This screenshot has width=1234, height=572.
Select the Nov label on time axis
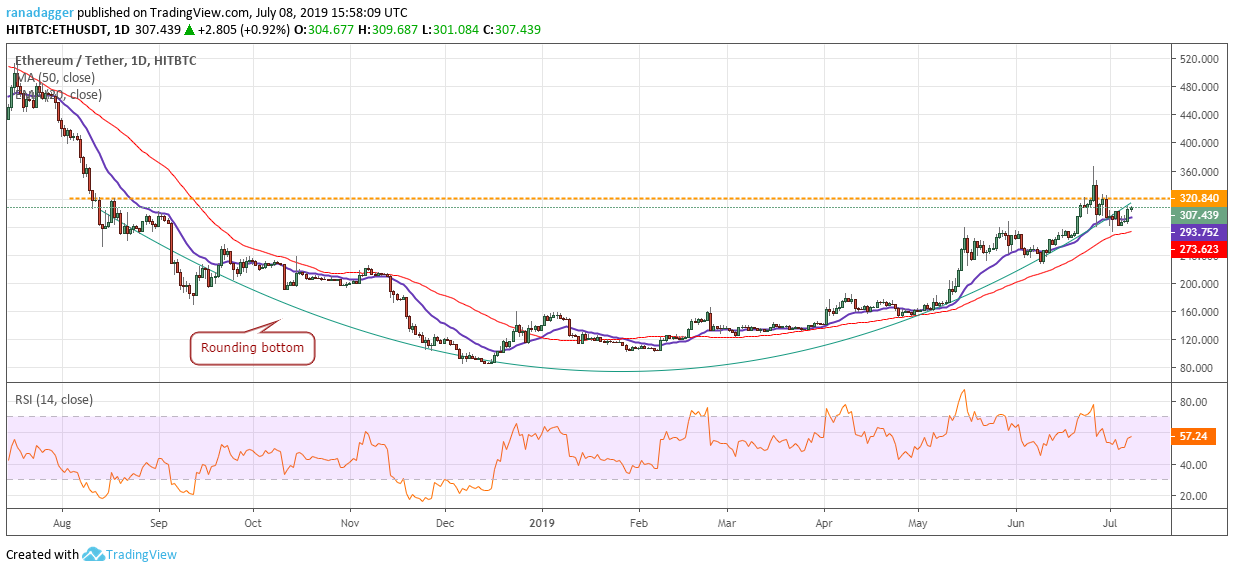[x=350, y=522]
